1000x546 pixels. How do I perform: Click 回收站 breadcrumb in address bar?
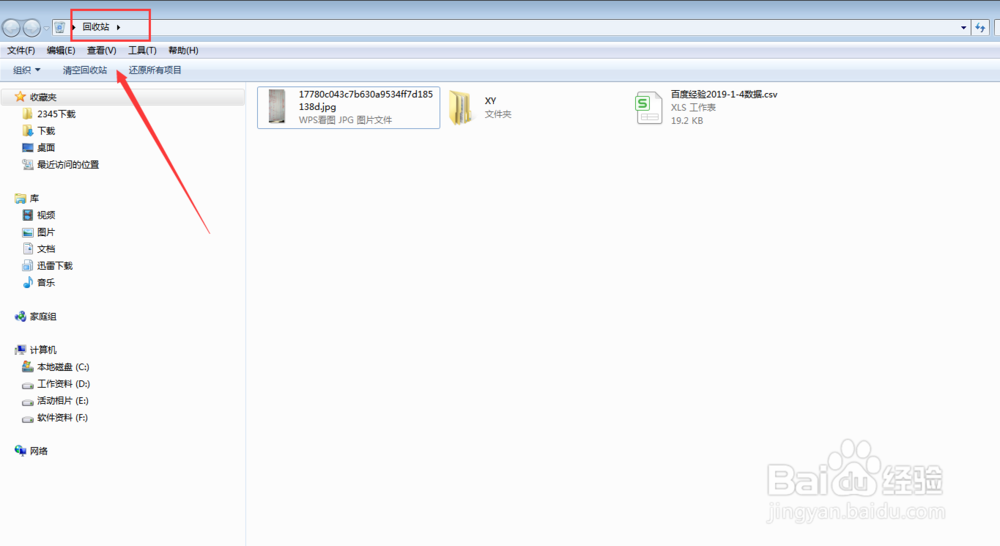click(x=96, y=27)
